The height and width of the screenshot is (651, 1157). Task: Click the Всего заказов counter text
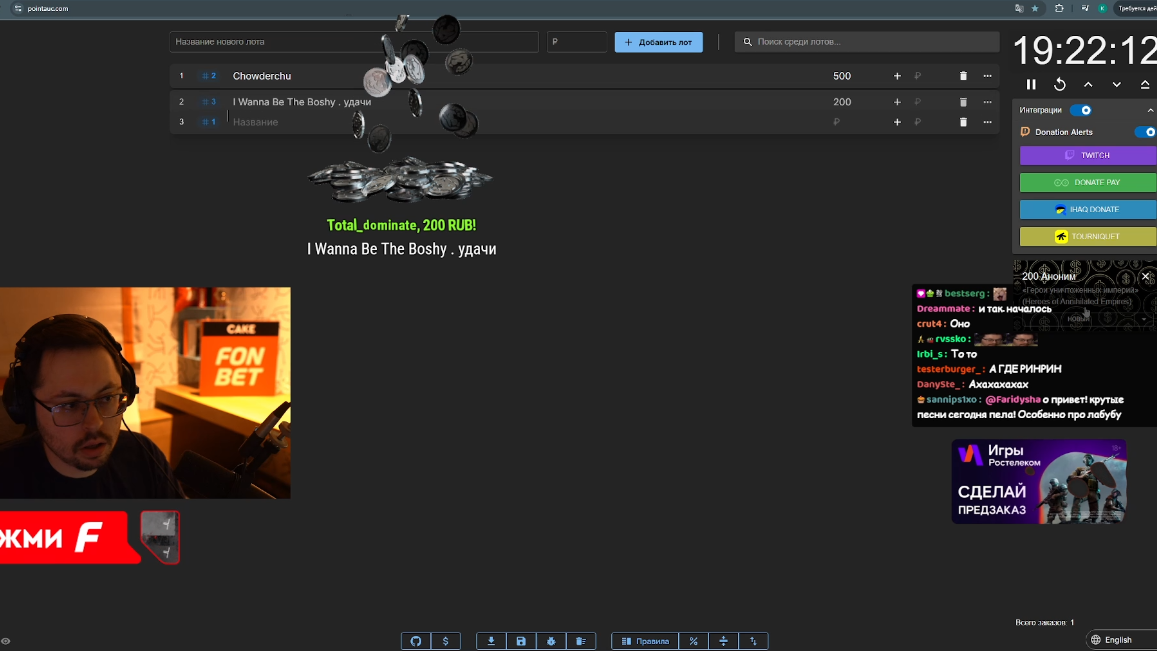pos(1044,622)
